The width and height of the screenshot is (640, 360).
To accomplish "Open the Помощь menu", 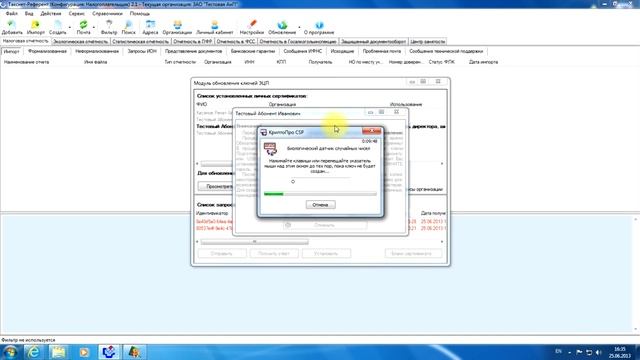I will coord(140,13).
